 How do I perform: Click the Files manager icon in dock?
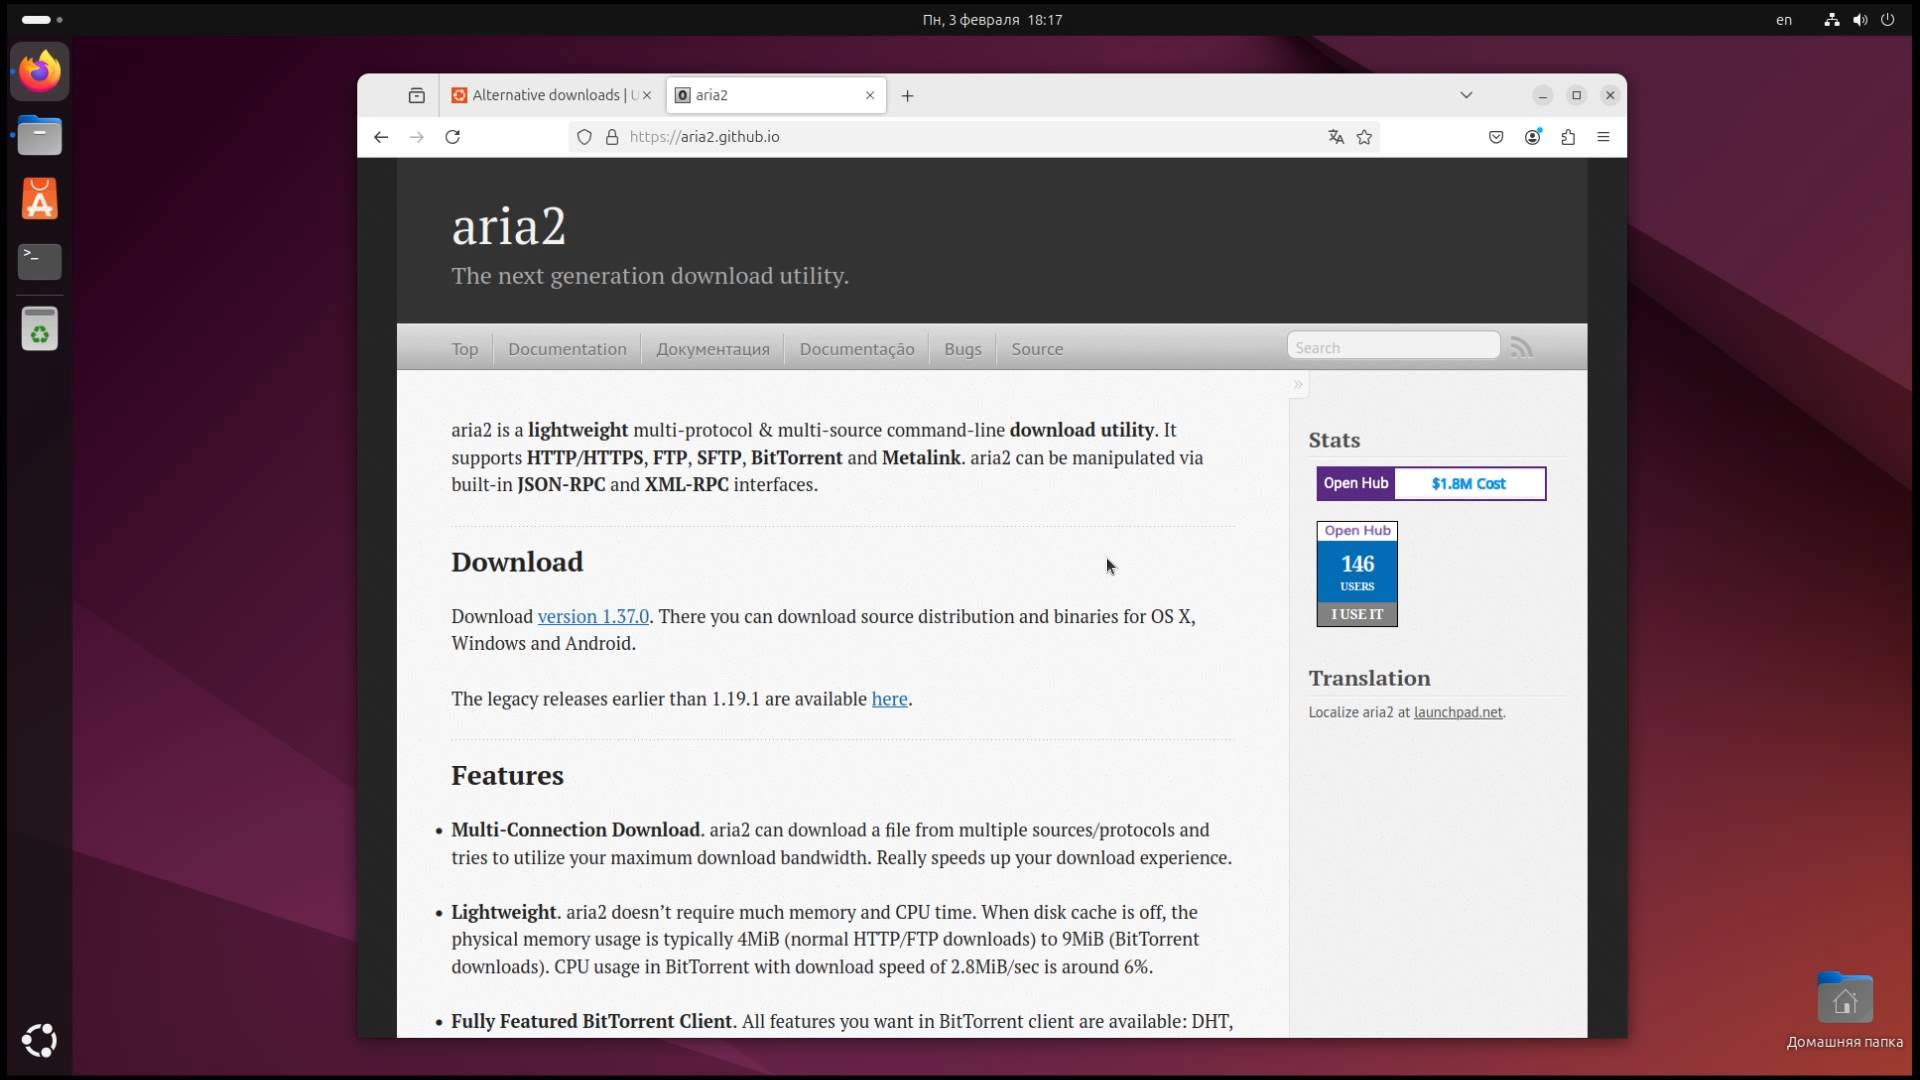(38, 135)
